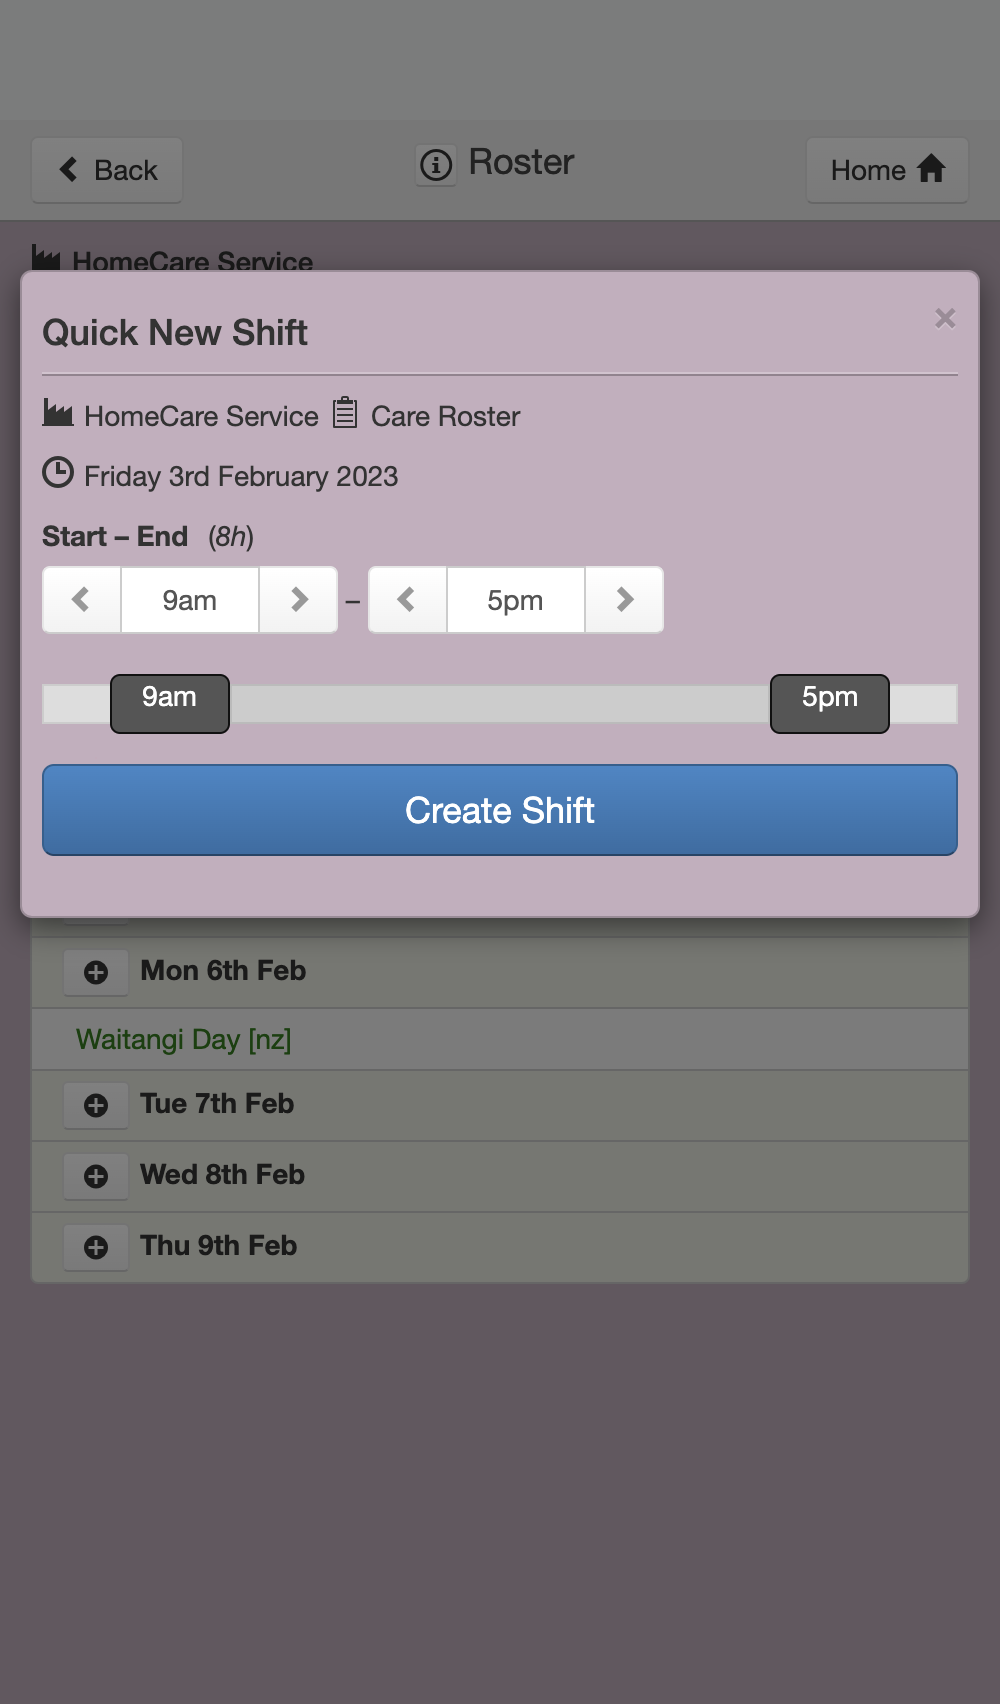The height and width of the screenshot is (1704, 1000).
Task: Grab the 9am slider handle
Action: click(170, 704)
